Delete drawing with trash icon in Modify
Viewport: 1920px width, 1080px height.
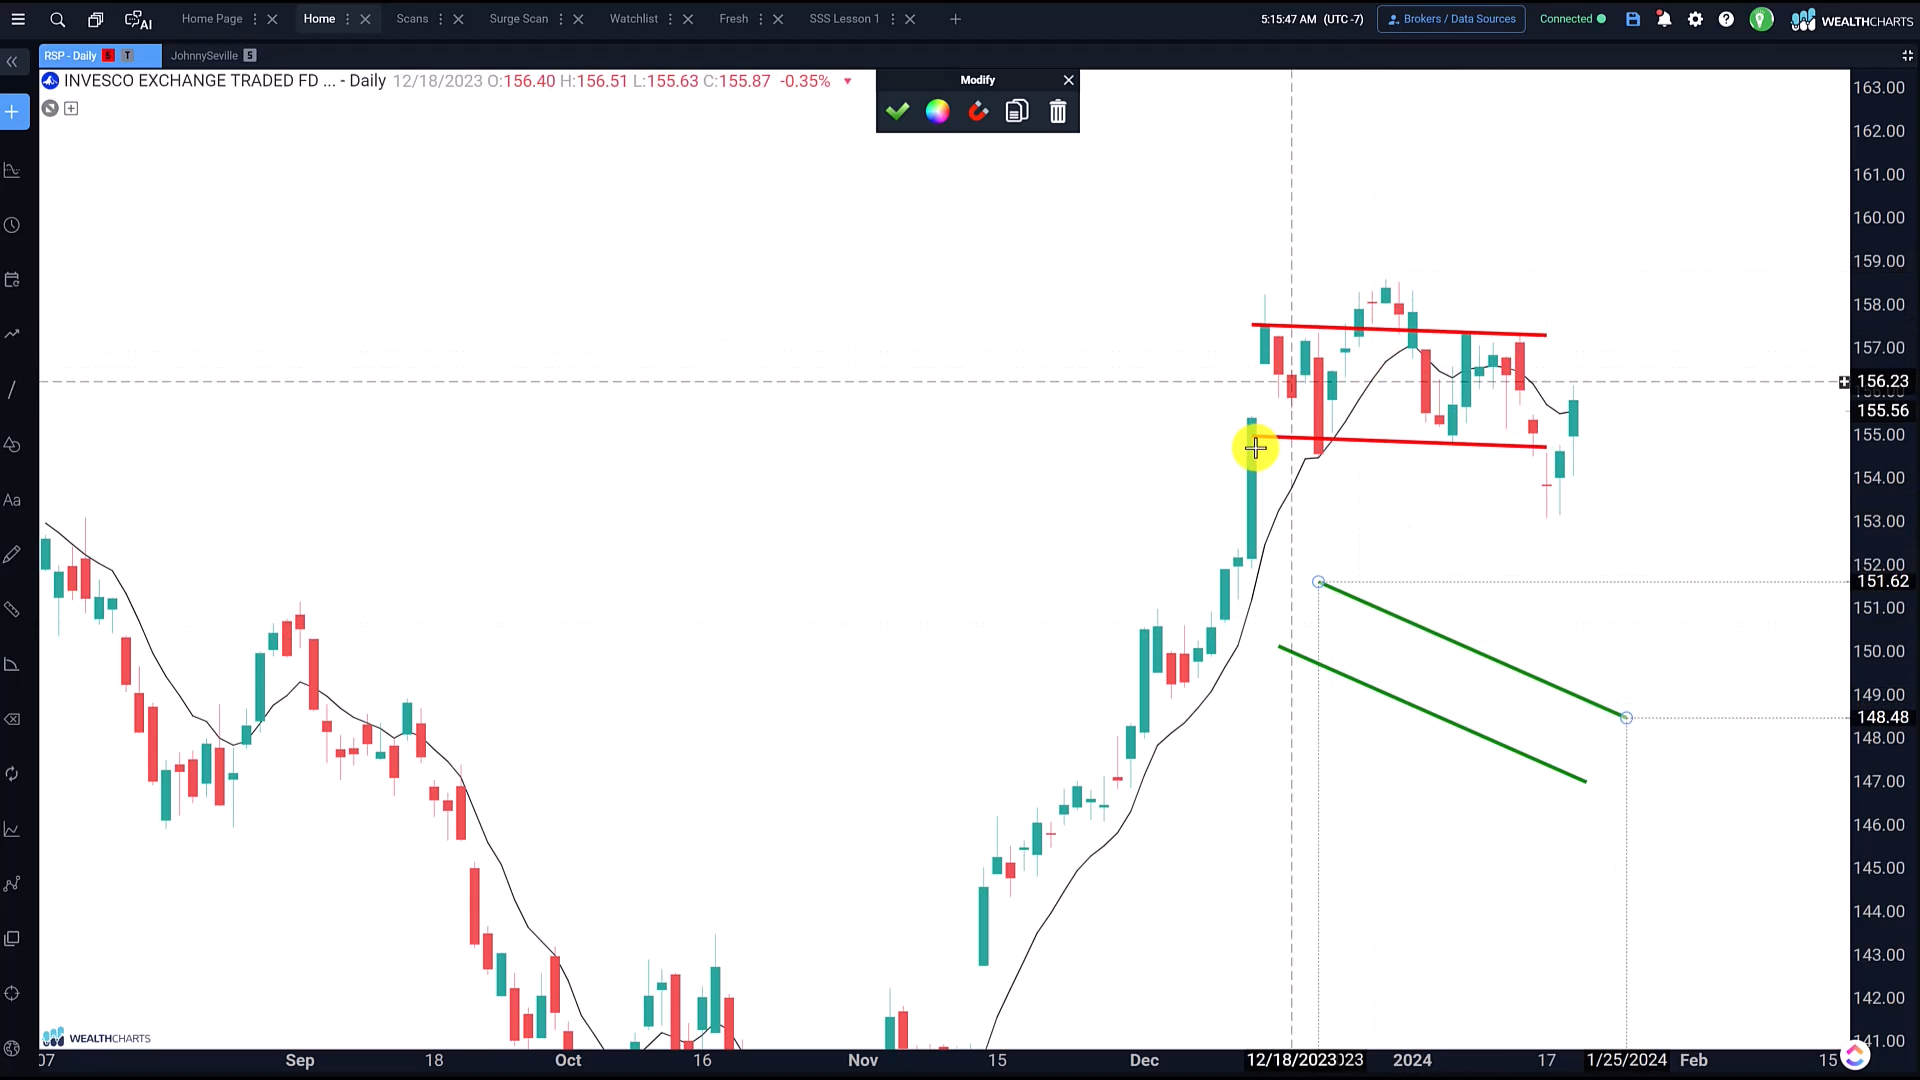pos(1058,111)
